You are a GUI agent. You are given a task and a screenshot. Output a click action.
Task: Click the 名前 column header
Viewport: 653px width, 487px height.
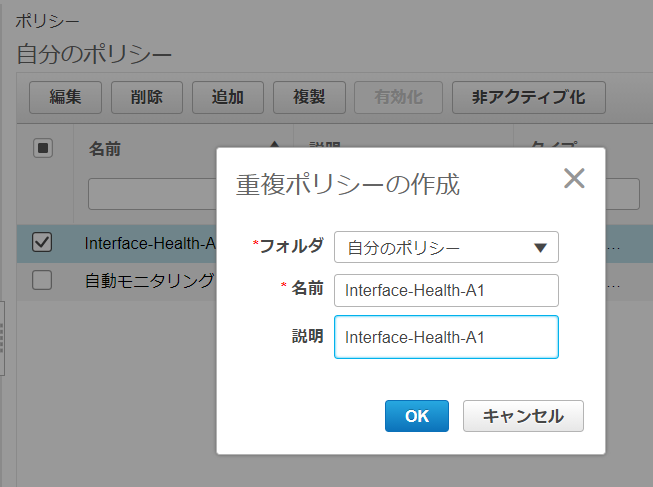[x=105, y=149]
